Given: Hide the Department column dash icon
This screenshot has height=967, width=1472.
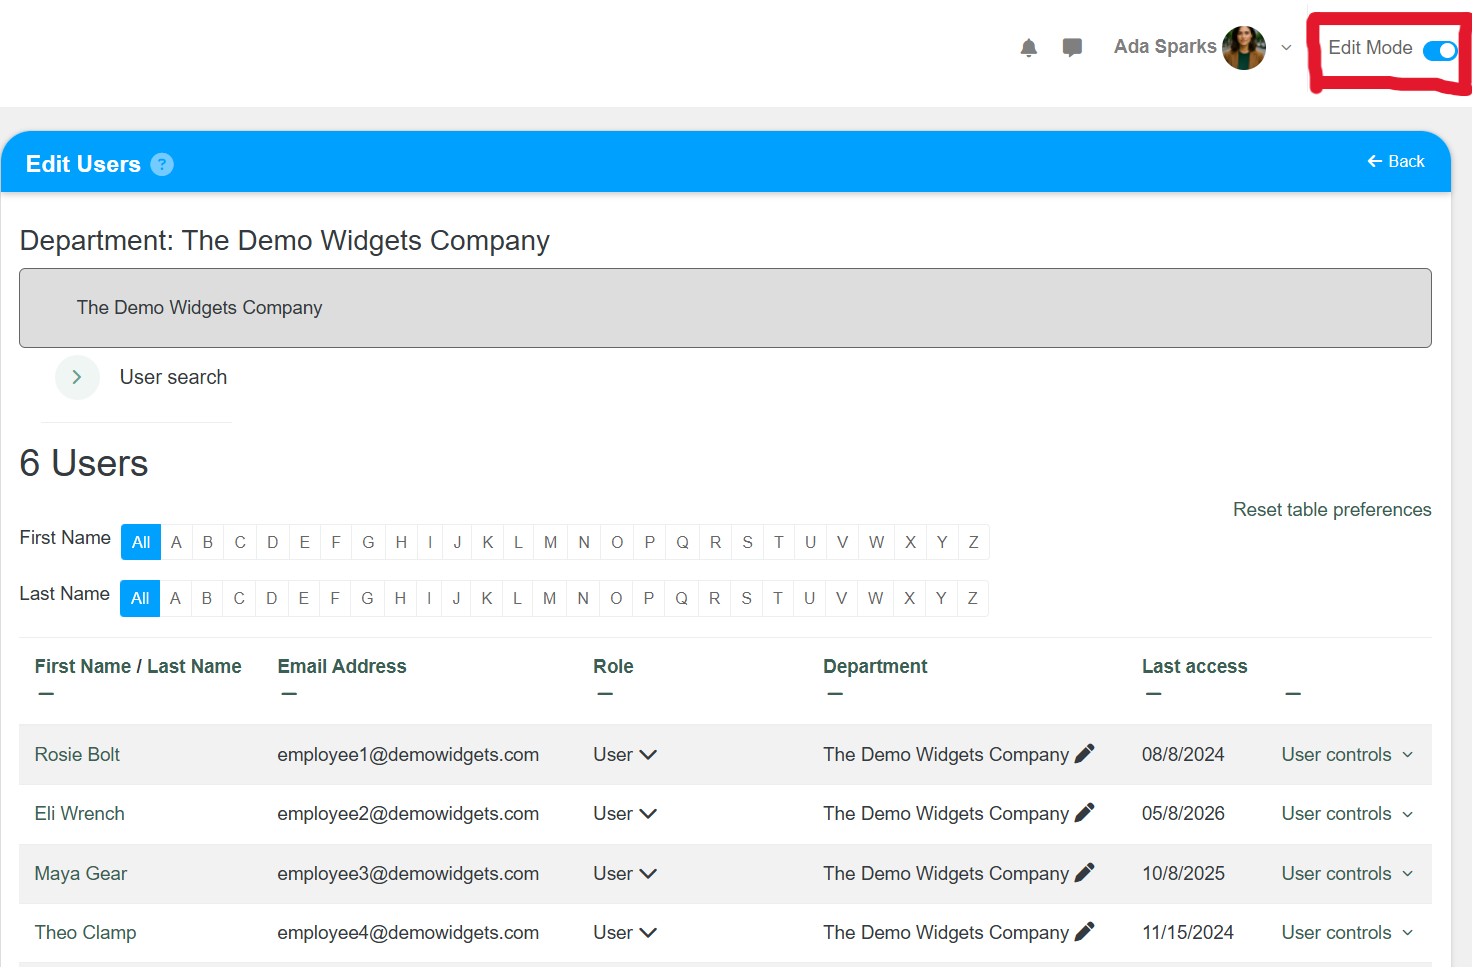Looking at the screenshot, I should (x=835, y=693).
